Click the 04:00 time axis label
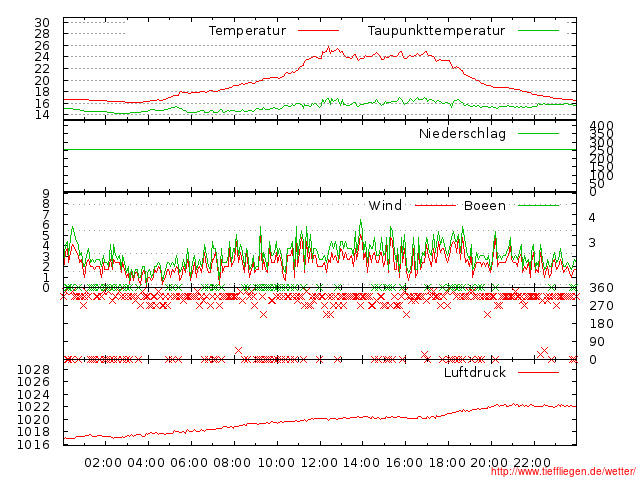This screenshot has width=640, height=480. click(146, 463)
